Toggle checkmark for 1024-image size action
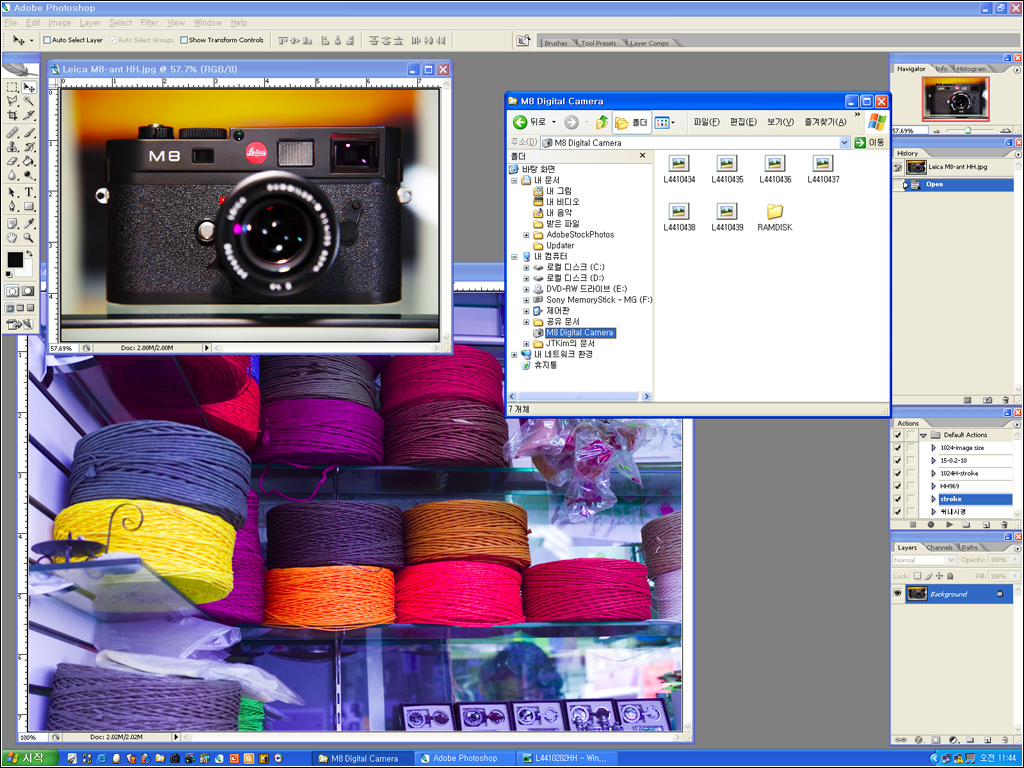This screenshot has width=1024, height=768. click(x=897, y=448)
